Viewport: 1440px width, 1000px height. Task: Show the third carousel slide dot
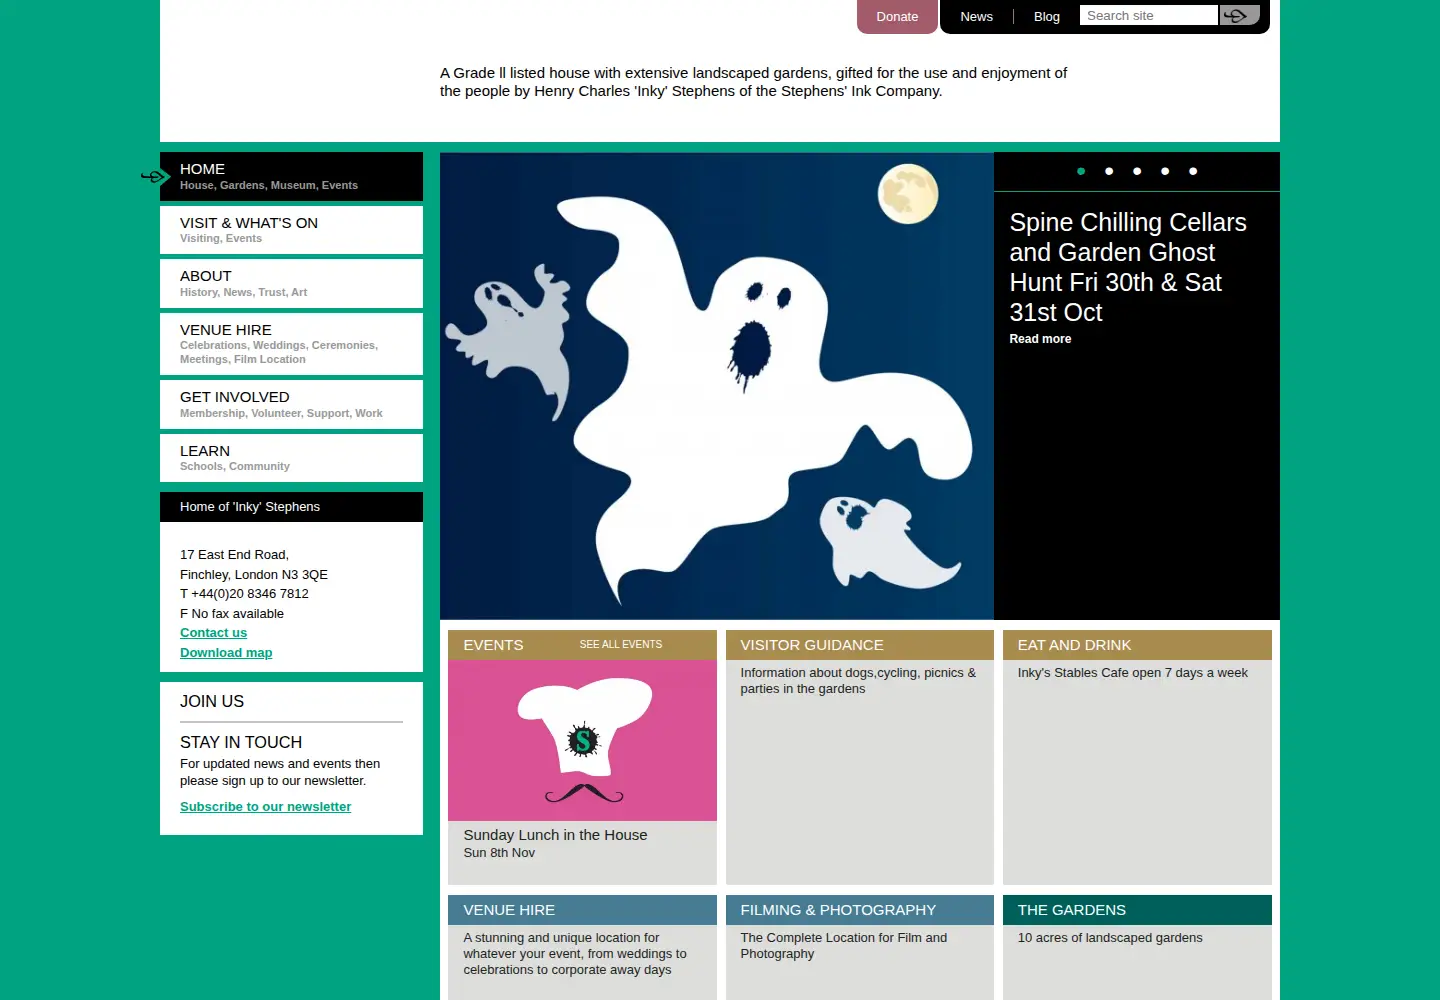pos(1137,171)
